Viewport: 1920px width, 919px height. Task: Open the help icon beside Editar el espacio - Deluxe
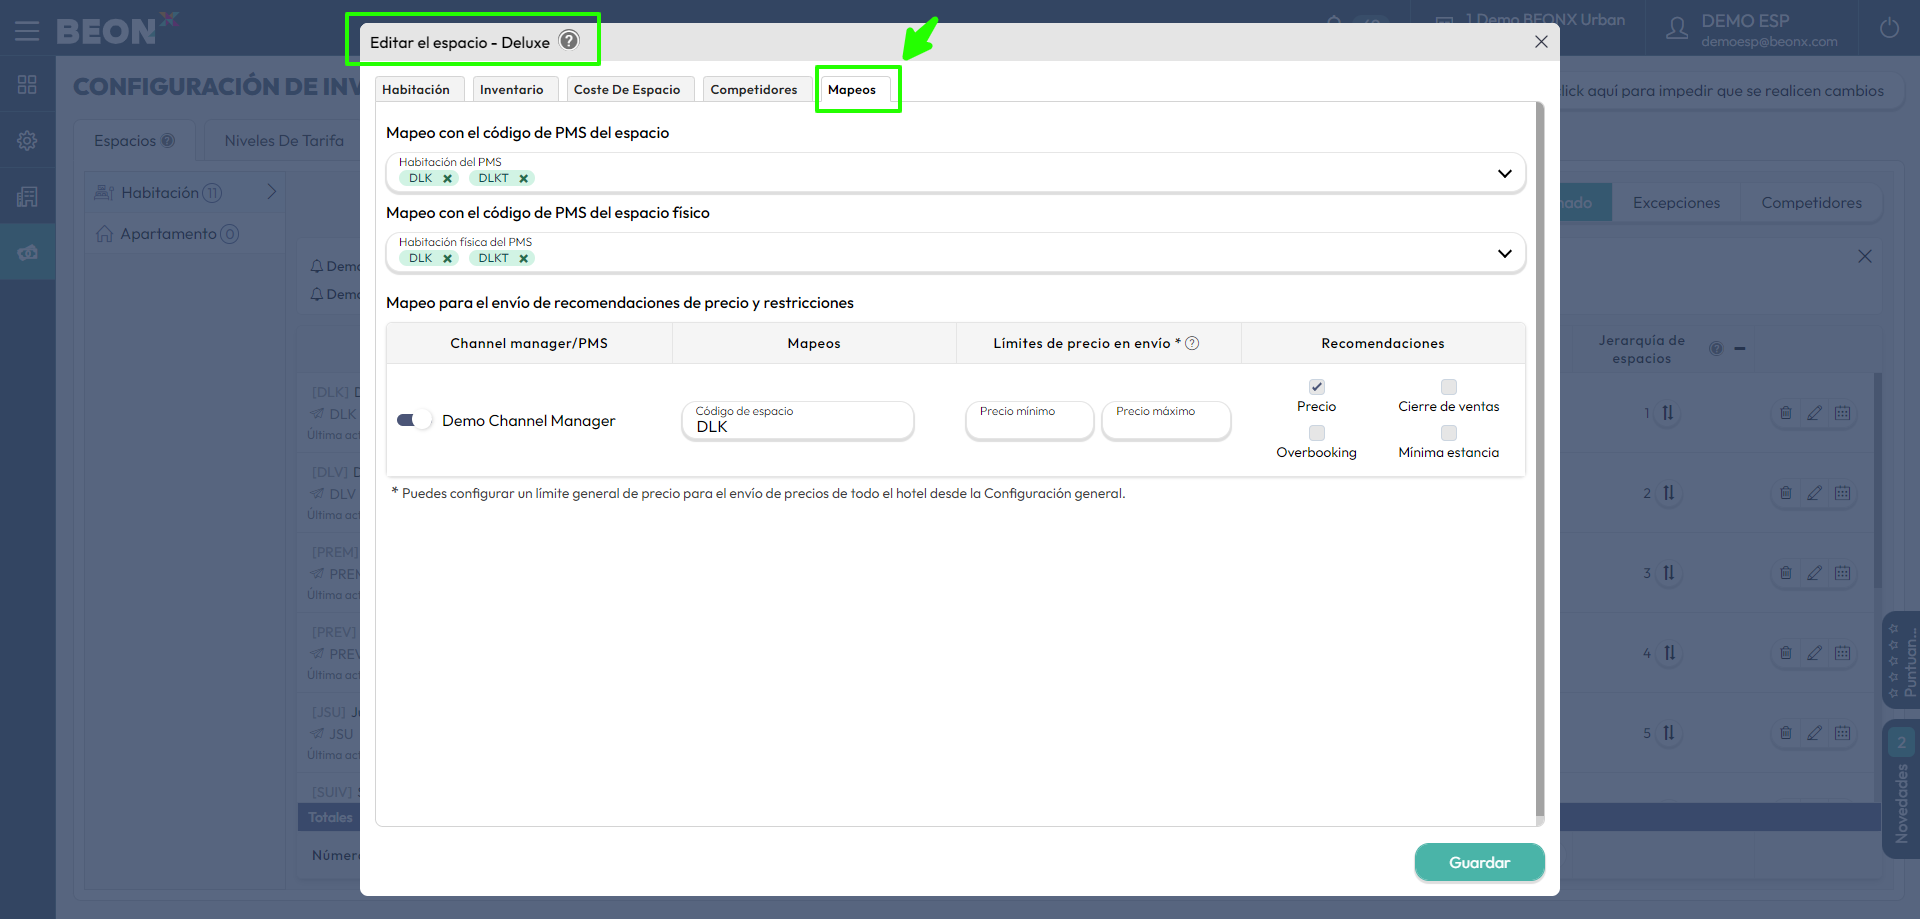(x=569, y=41)
